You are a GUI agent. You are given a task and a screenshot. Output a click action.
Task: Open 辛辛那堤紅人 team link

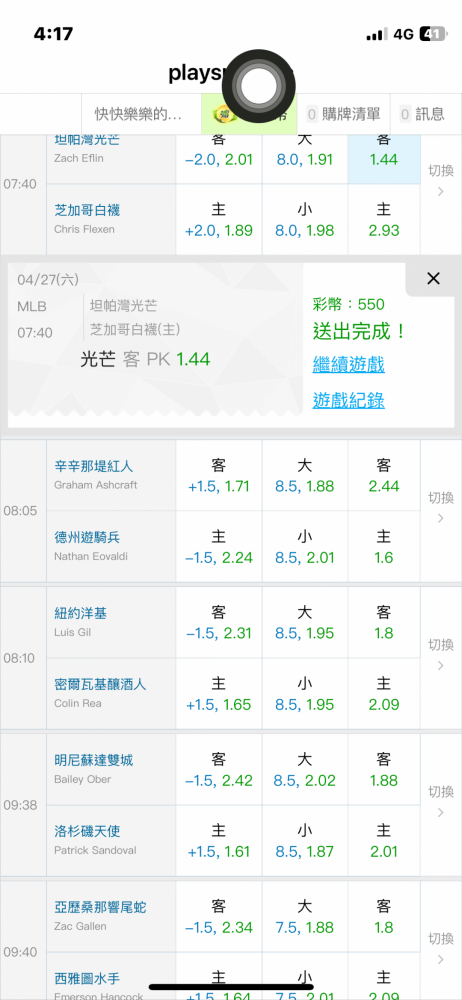point(94,467)
